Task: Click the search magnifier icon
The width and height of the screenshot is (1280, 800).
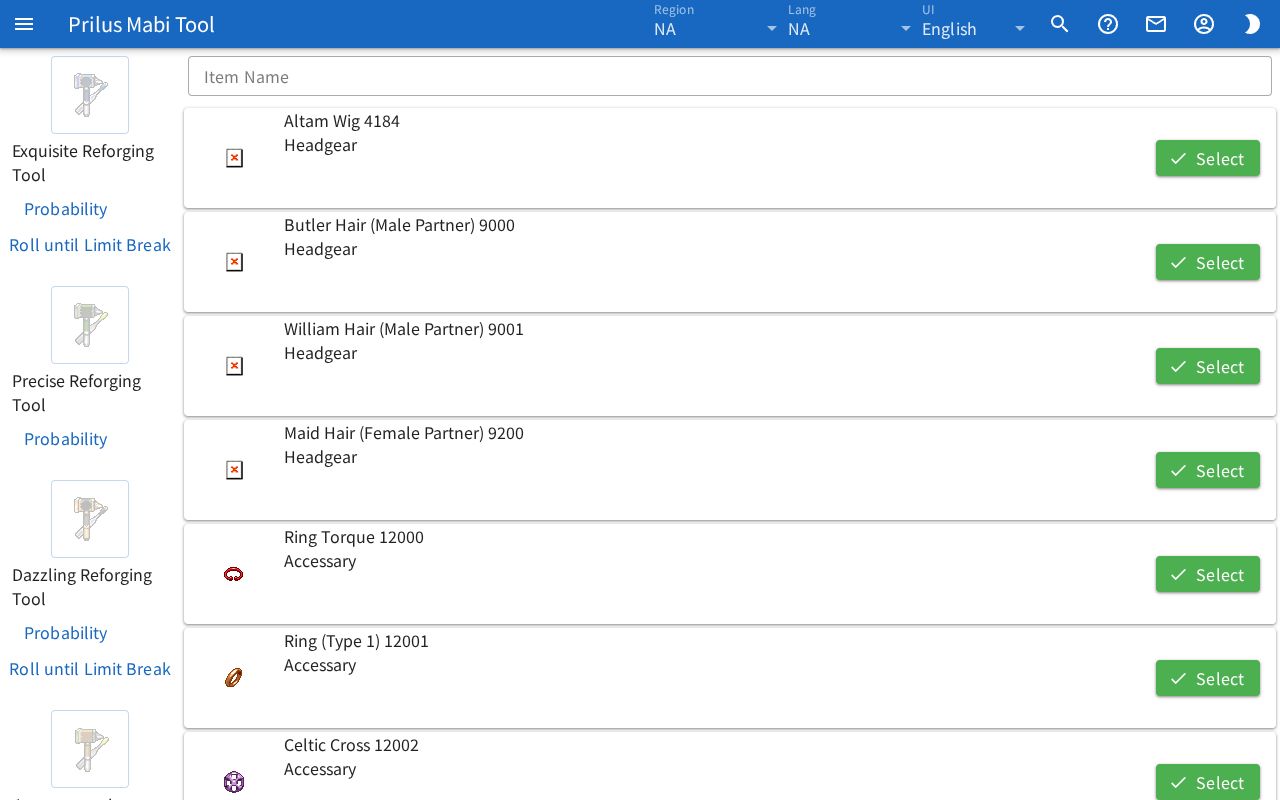Action: (x=1060, y=24)
